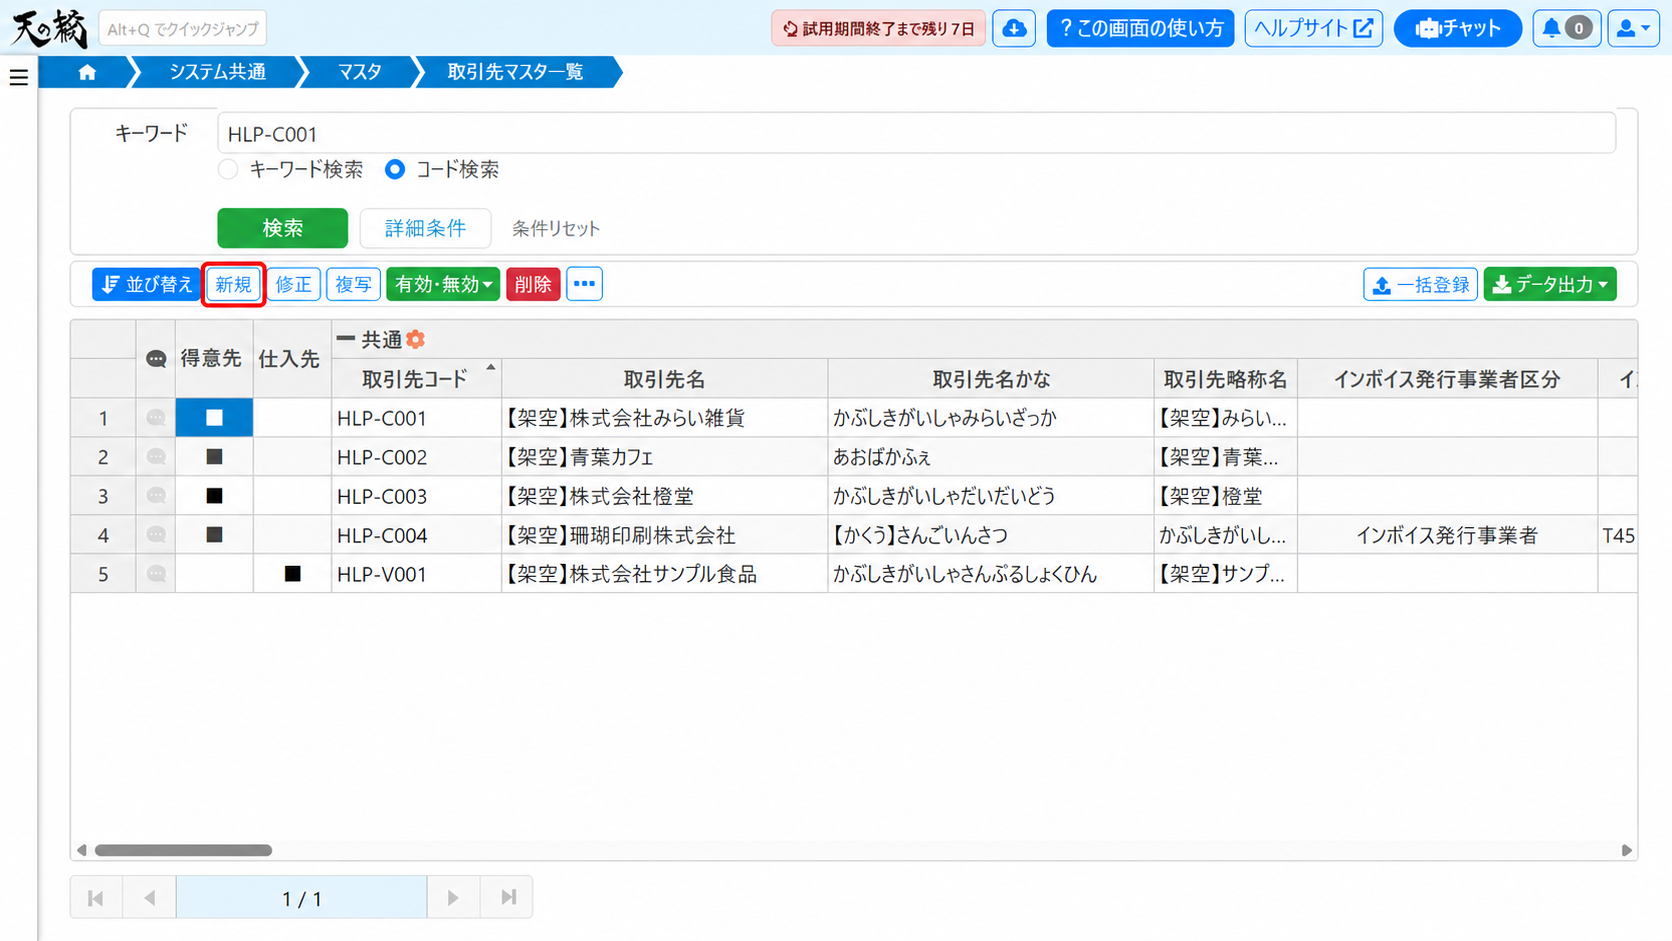
Task: Click right arrow of horizontal scrollbar
Action: tap(1626, 850)
